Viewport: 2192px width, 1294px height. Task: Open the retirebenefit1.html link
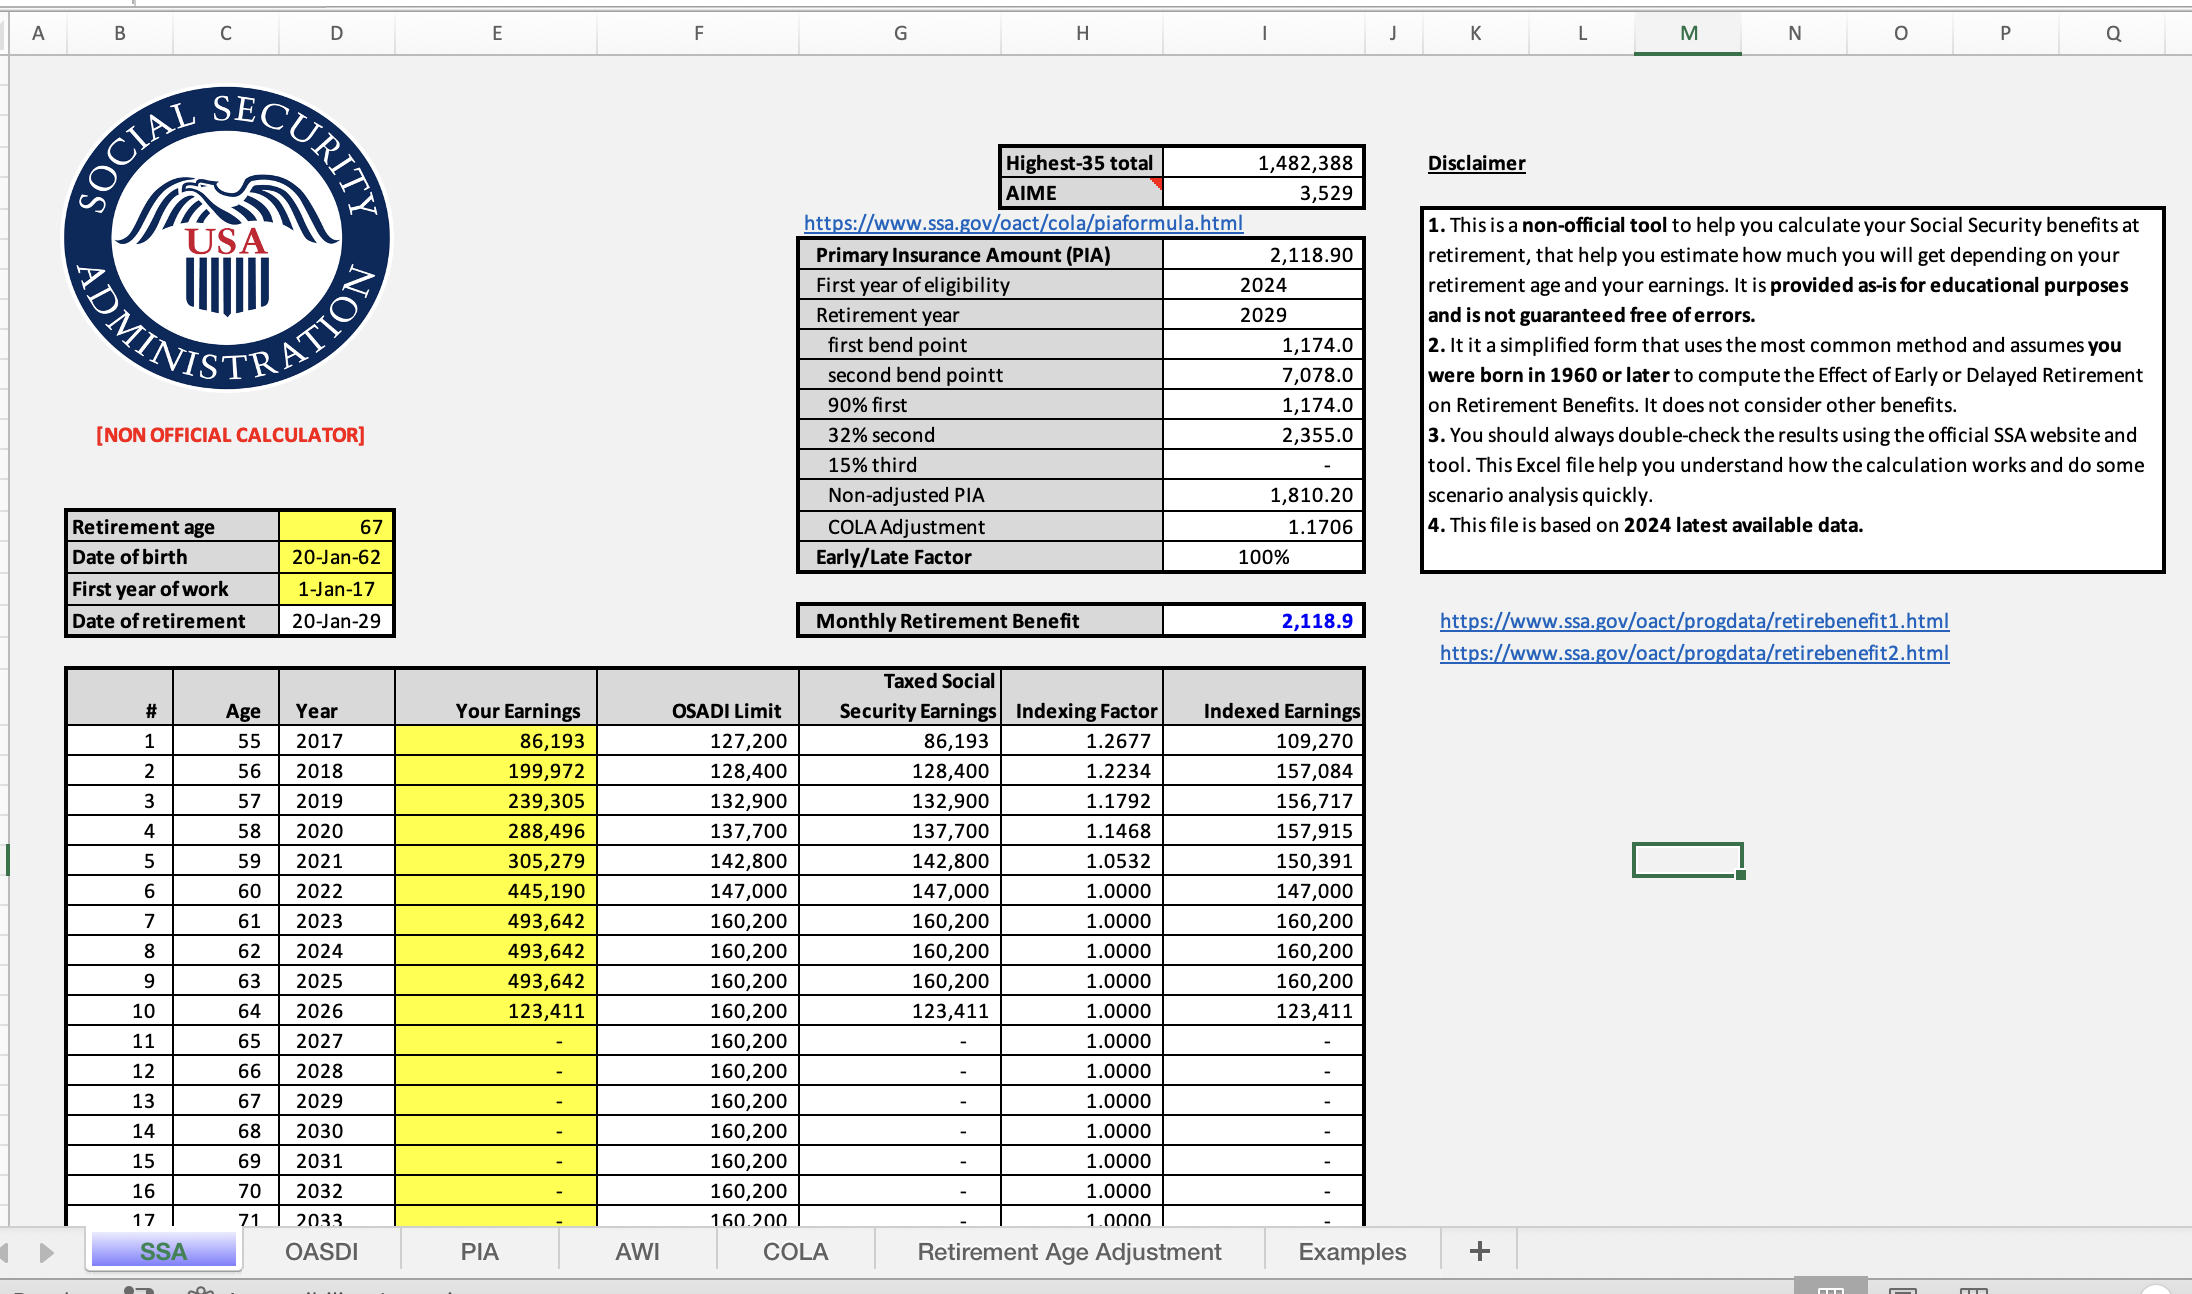tap(1694, 621)
